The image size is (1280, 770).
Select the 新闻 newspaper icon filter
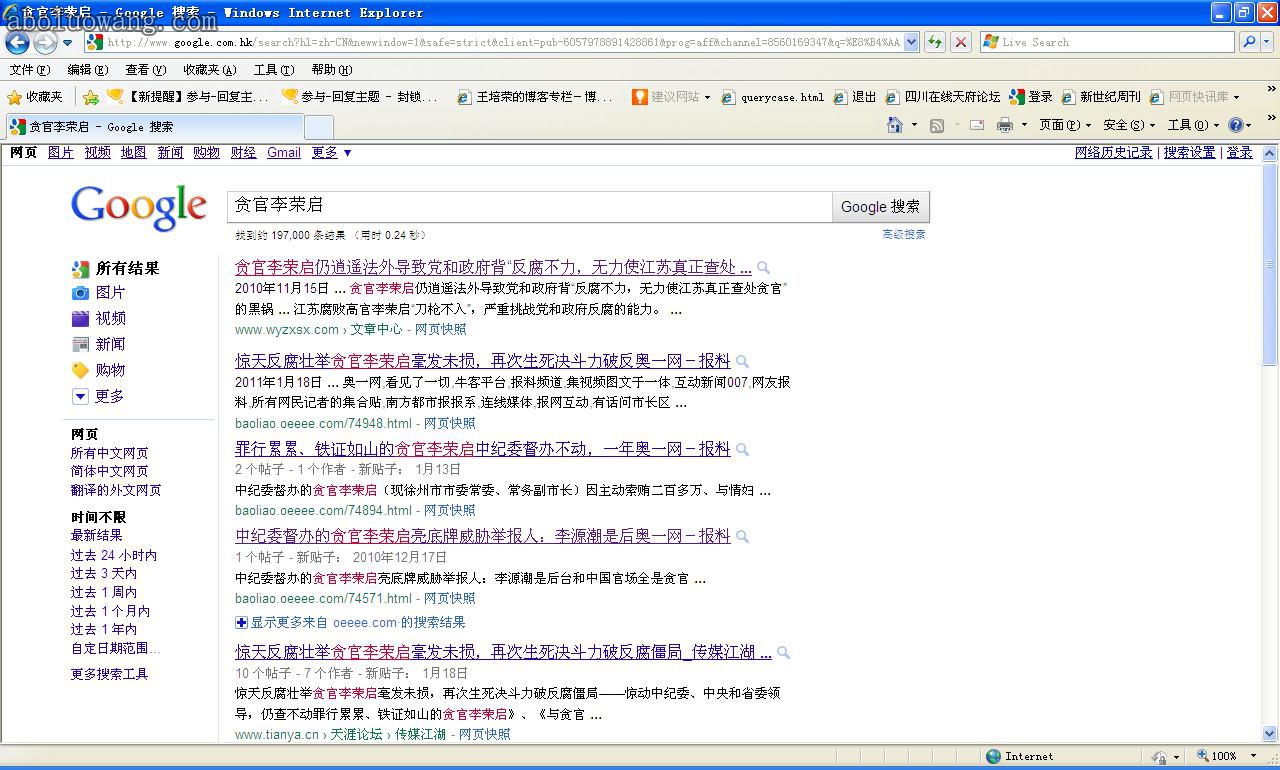81,344
